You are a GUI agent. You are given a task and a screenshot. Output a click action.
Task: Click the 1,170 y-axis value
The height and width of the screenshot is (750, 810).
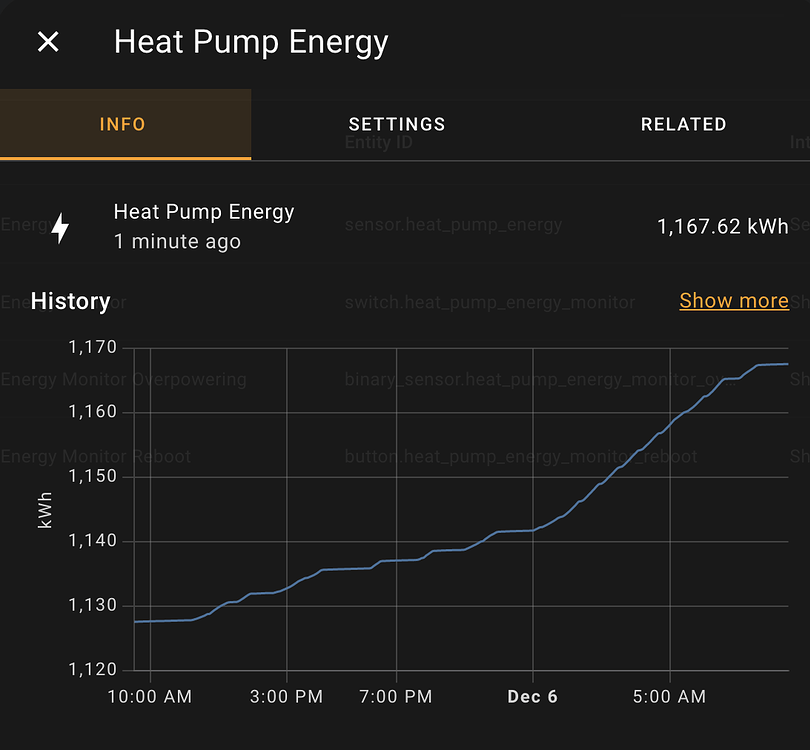tap(95, 347)
